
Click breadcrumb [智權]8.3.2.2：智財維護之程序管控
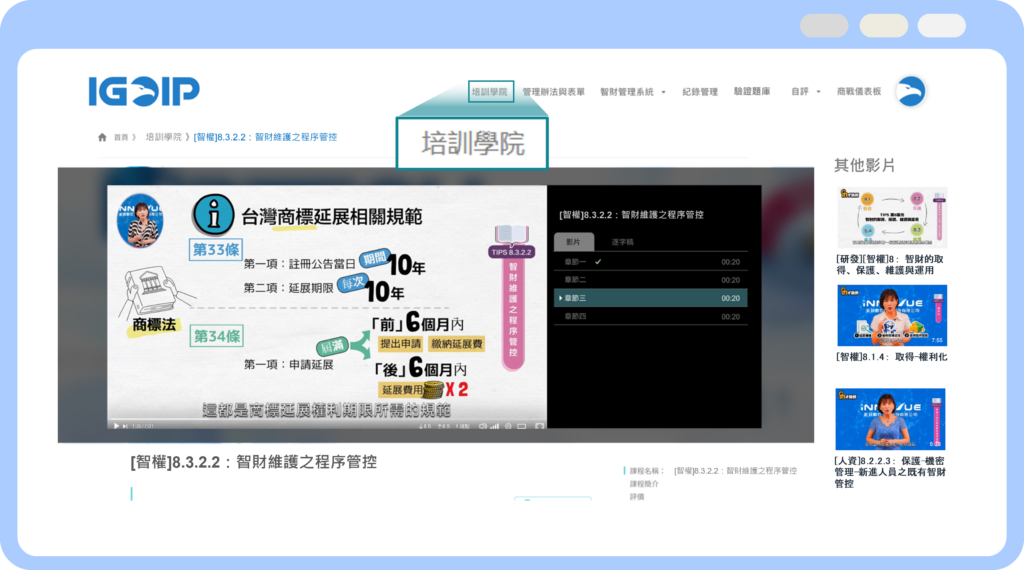(265, 137)
